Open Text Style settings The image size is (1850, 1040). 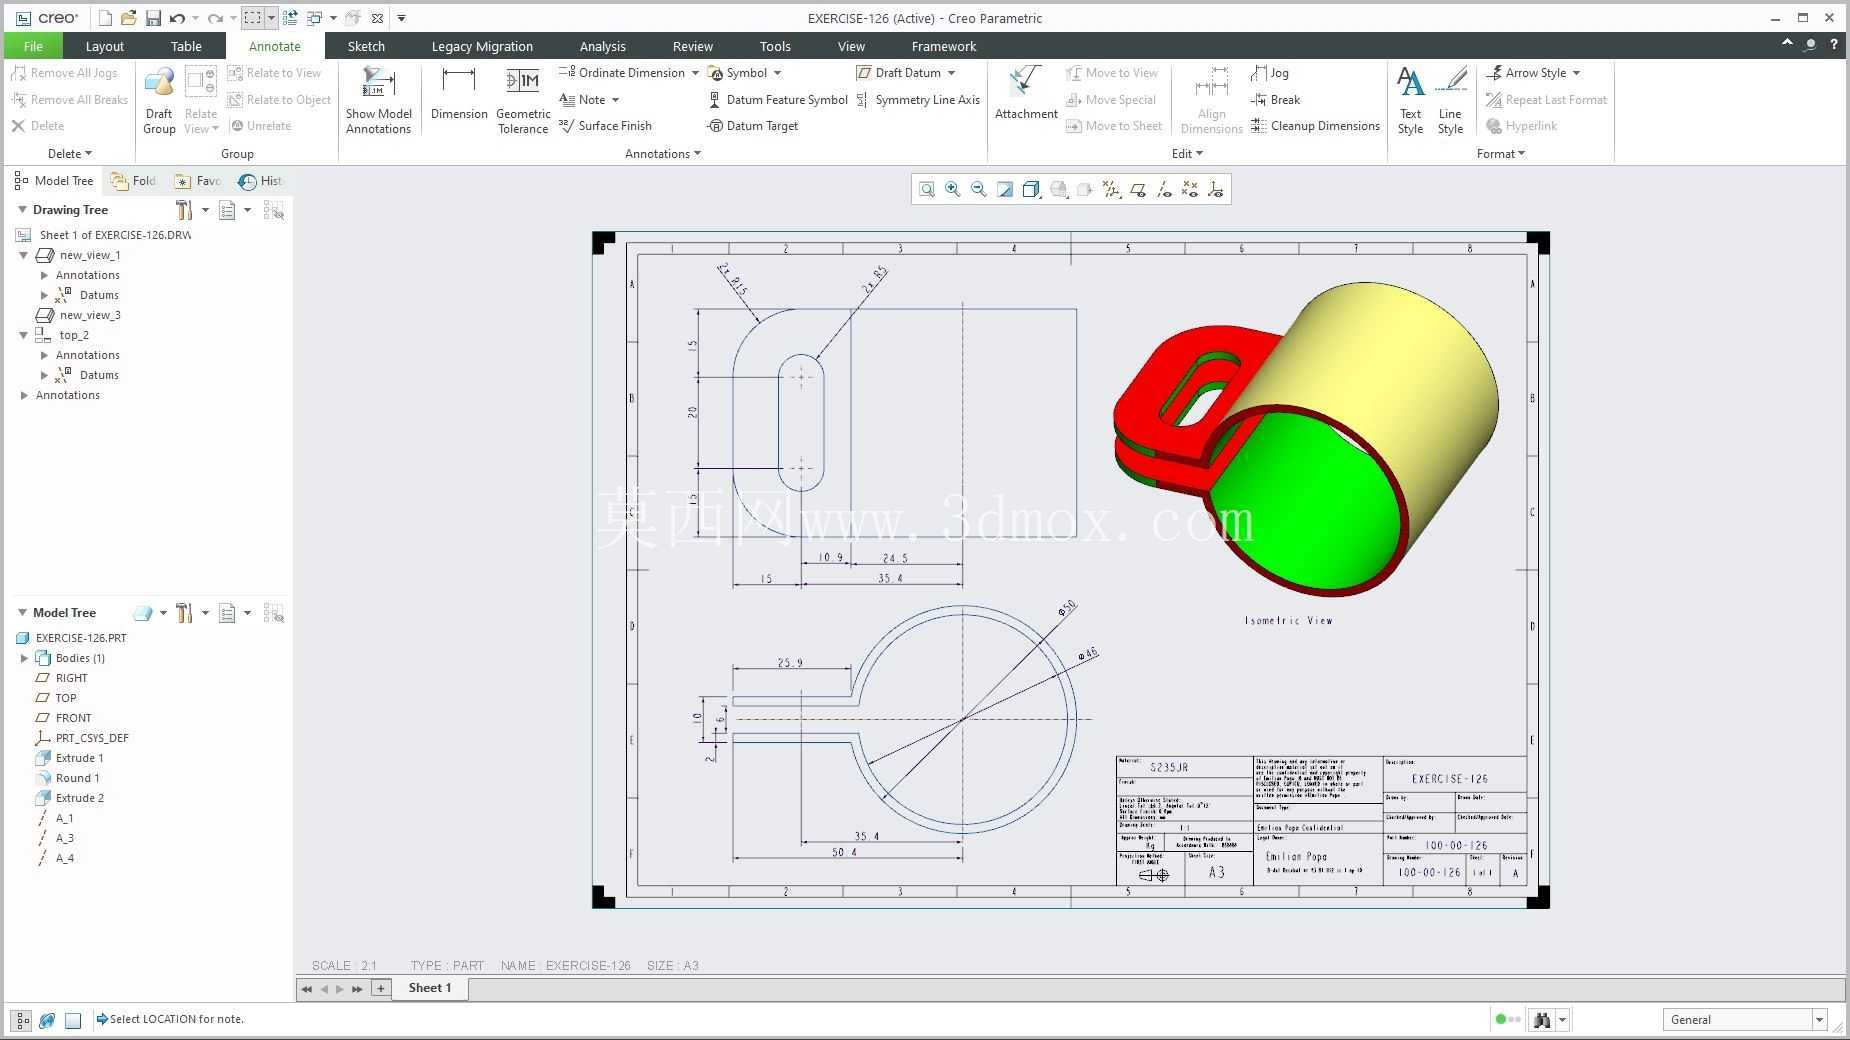pos(1410,100)
